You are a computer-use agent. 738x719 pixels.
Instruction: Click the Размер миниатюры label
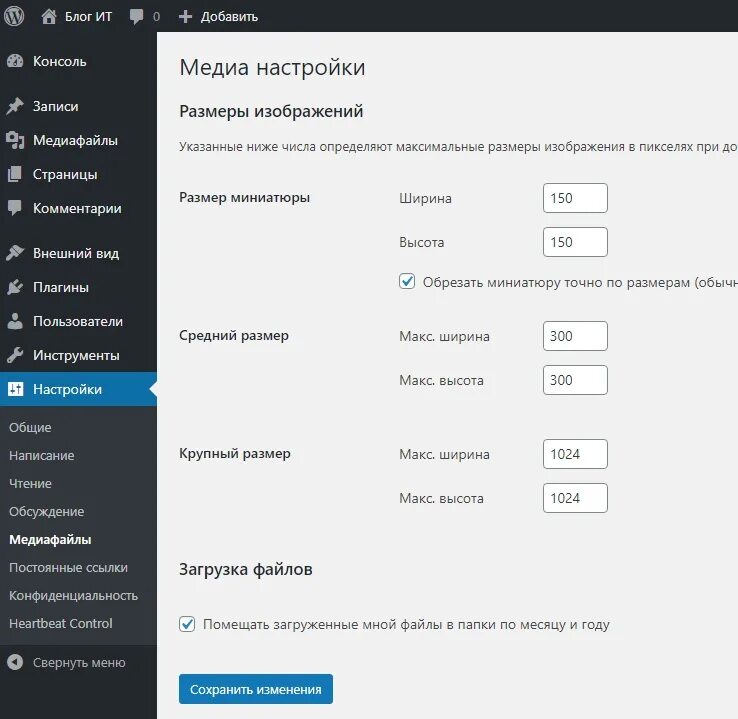[244, 197]
